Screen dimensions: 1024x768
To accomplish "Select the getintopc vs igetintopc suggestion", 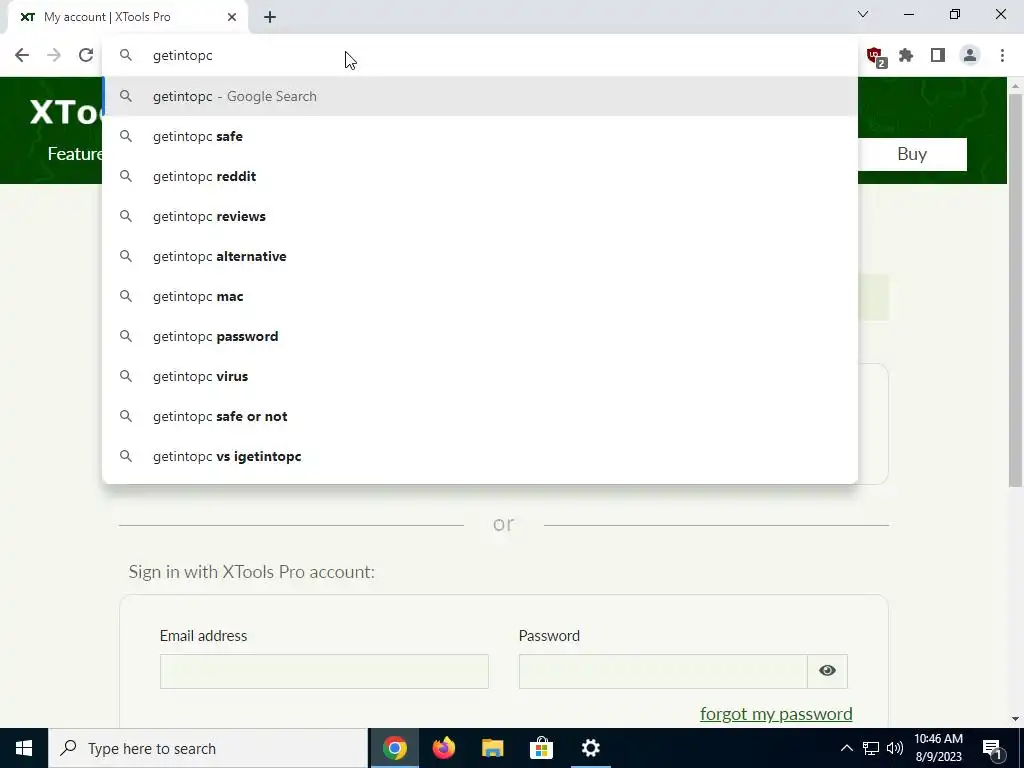I will [x=480, y=456].
